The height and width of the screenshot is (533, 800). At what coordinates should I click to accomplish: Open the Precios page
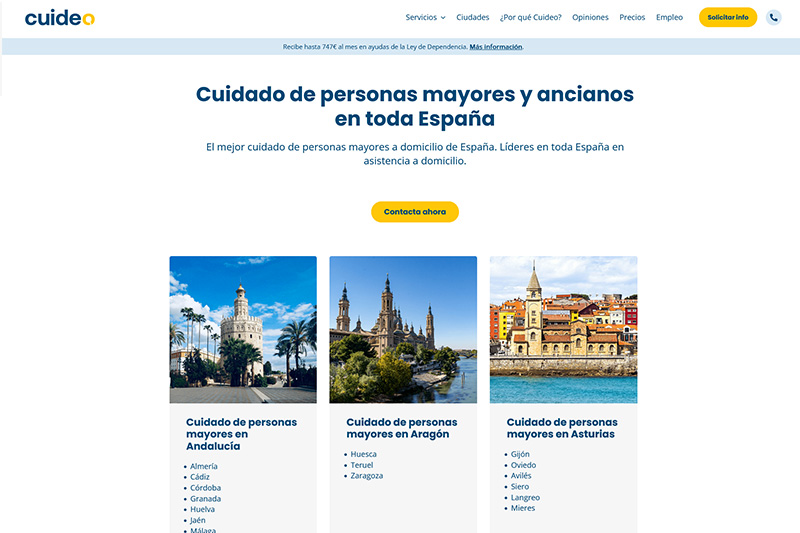click(632, 17)
